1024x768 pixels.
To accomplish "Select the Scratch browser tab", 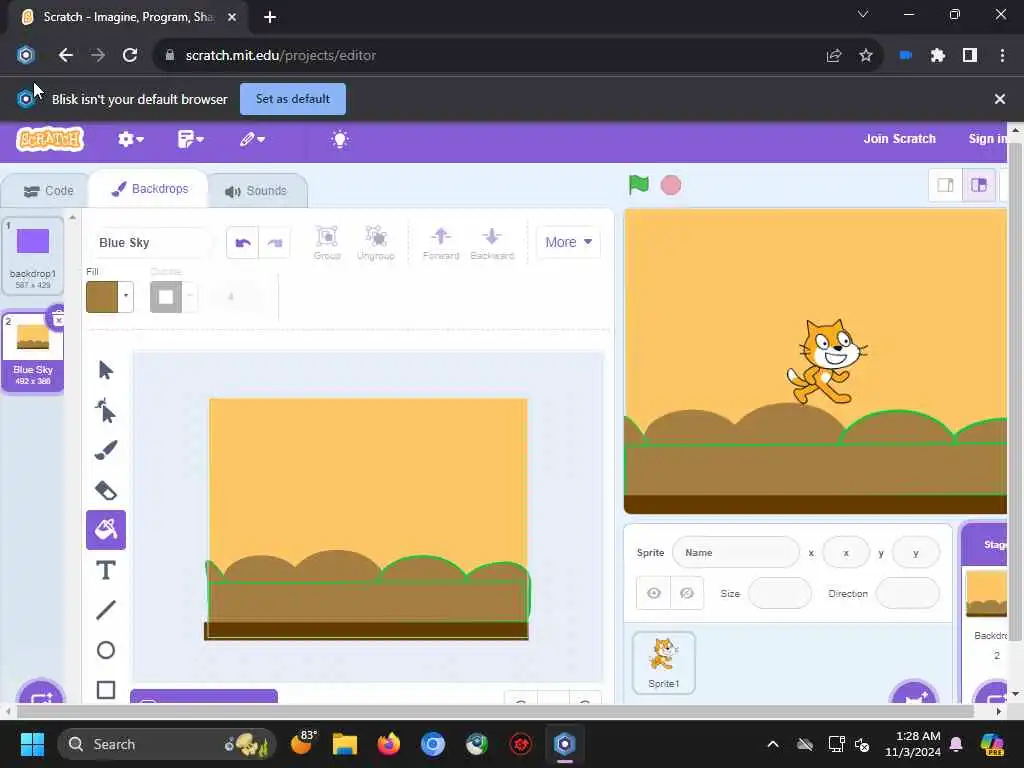I will click(x=128, y=17).
